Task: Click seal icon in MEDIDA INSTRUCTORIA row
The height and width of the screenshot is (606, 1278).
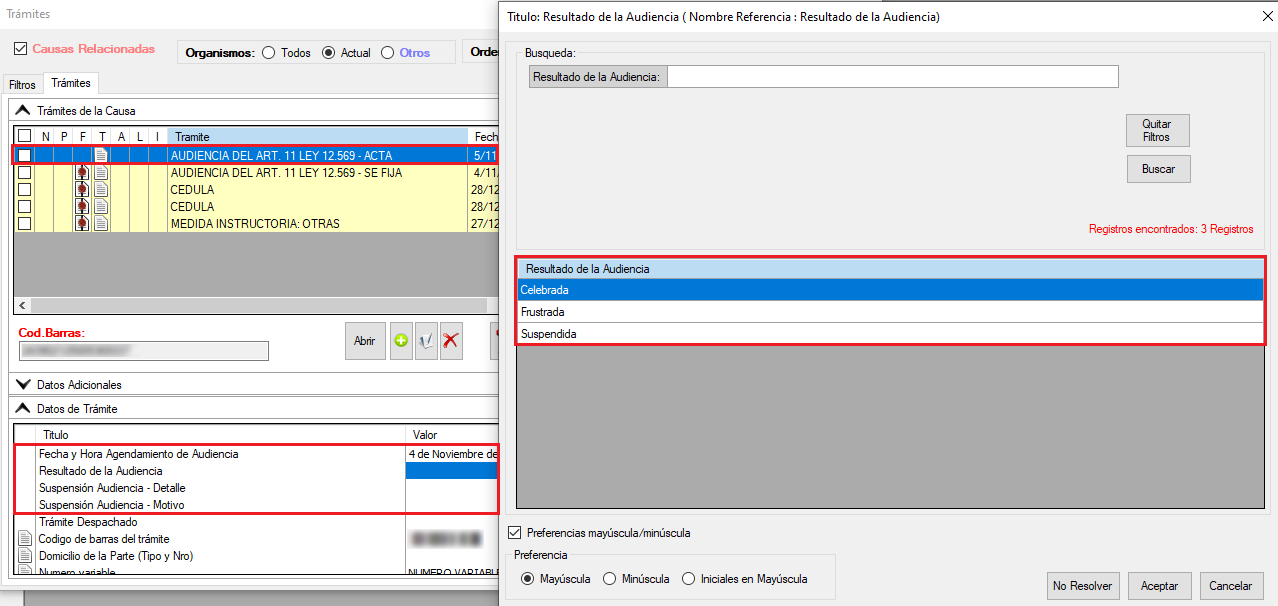Action: pos(82,224)
